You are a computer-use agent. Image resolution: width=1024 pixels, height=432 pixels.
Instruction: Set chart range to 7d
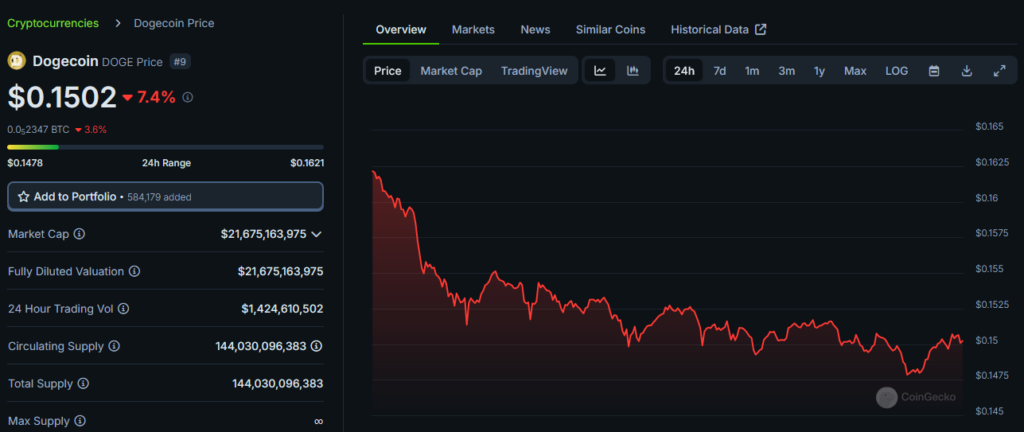720,70
